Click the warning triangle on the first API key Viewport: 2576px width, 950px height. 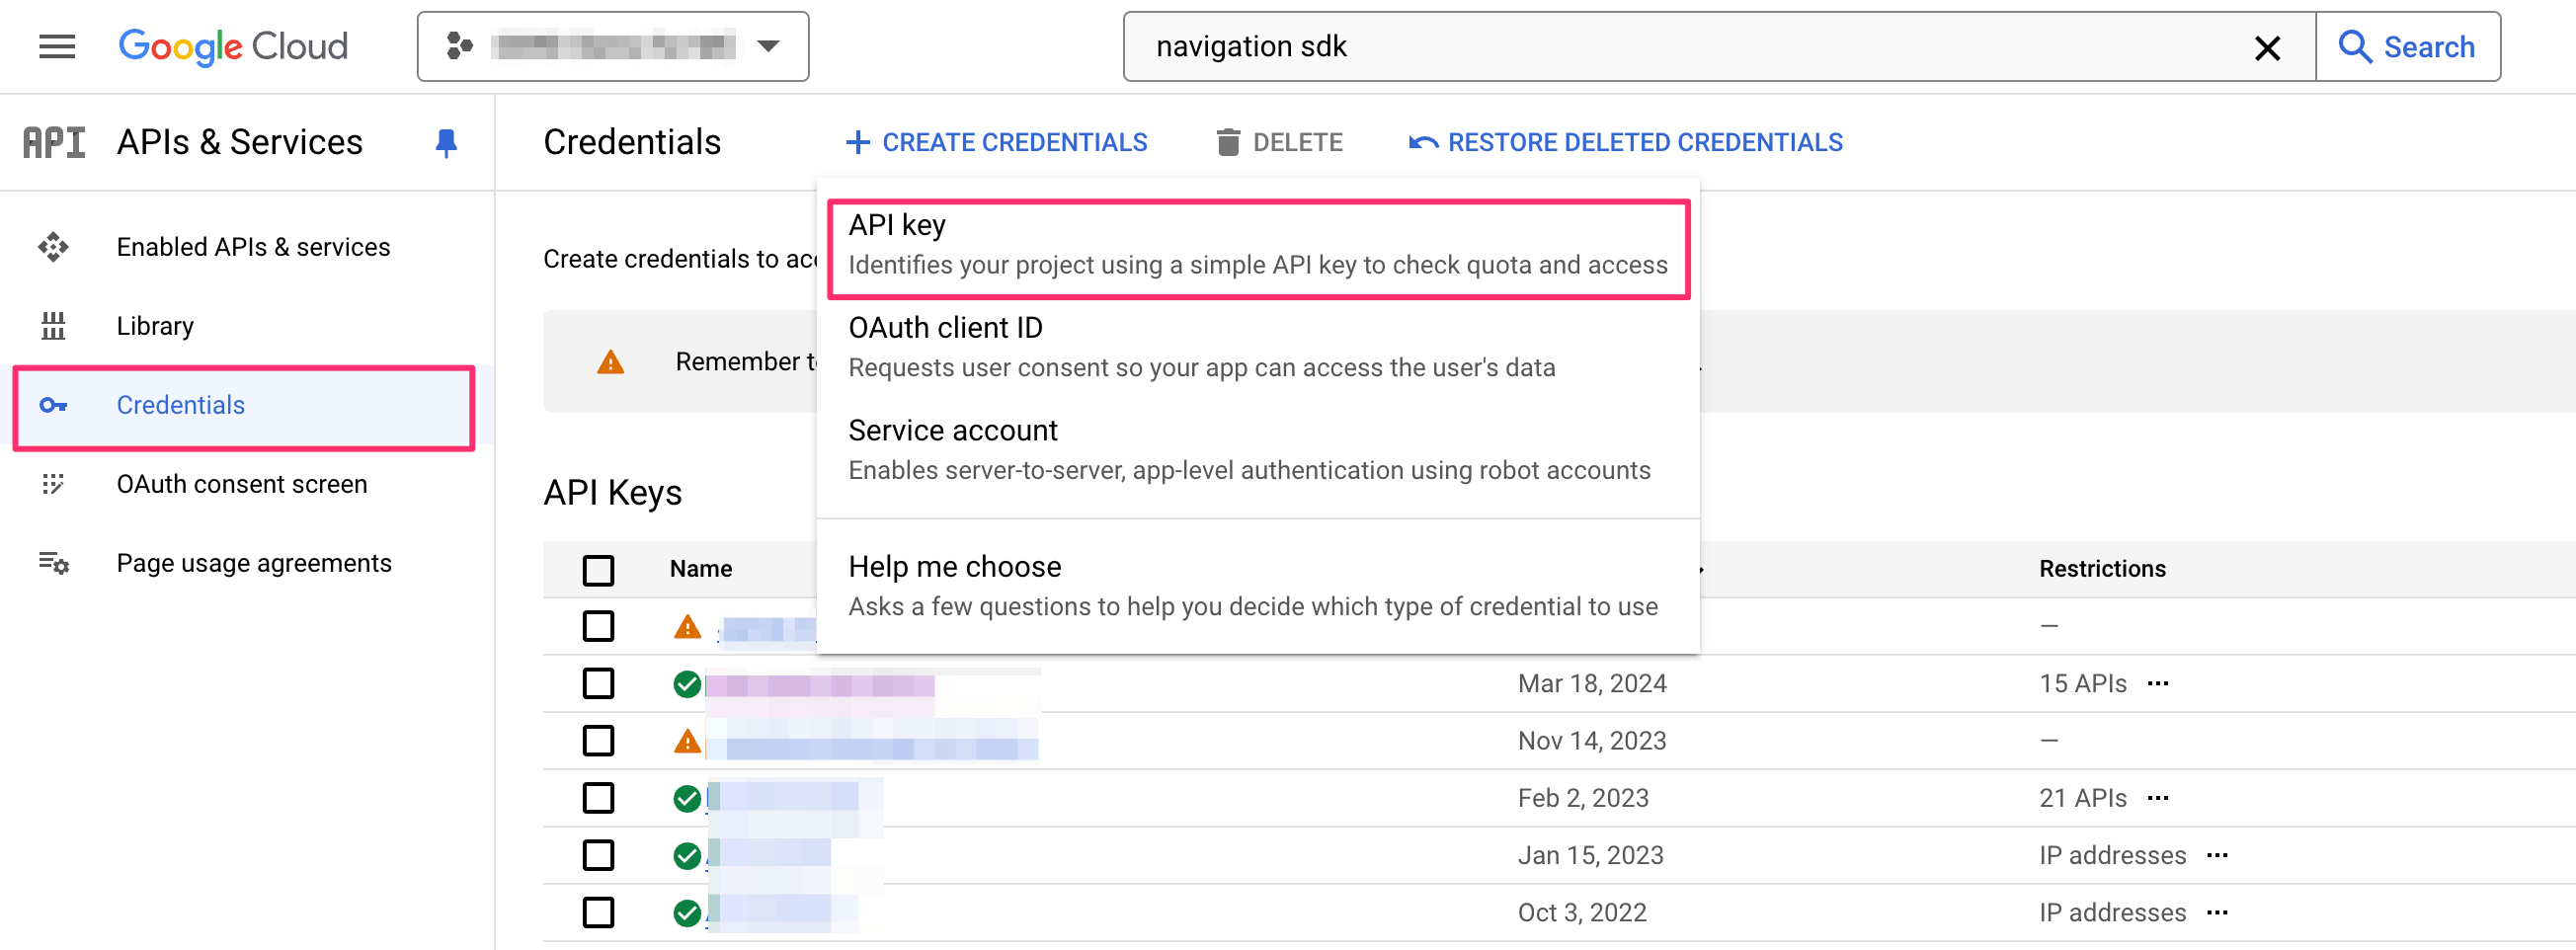coord(687,626)
